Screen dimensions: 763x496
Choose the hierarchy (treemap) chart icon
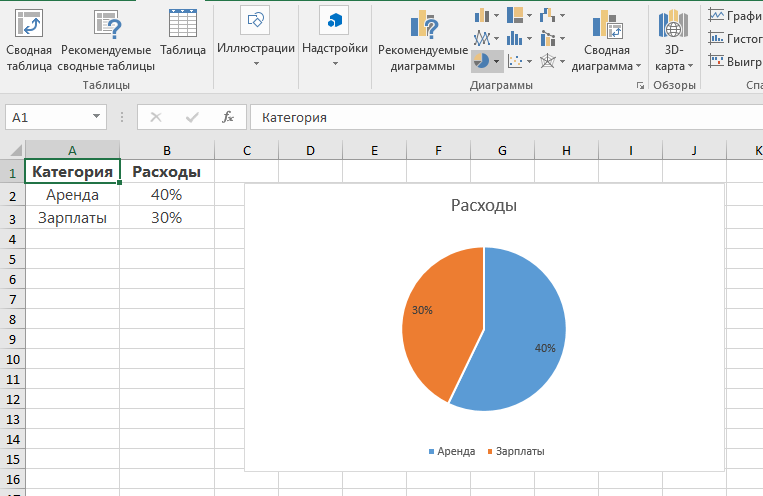pos(515,16)
